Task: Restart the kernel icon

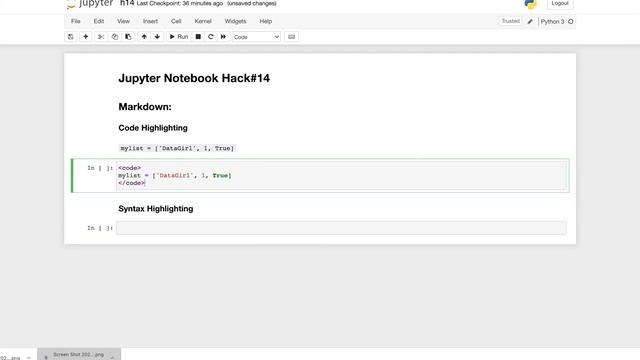Action: tap(211, 37)
